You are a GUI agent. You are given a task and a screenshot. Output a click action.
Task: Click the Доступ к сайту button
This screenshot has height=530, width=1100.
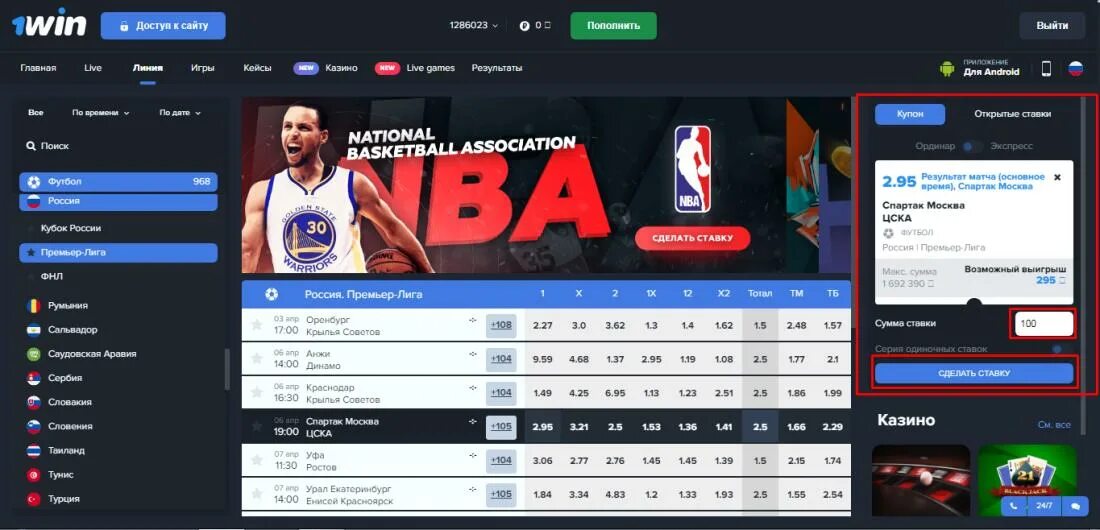(163, 26)
